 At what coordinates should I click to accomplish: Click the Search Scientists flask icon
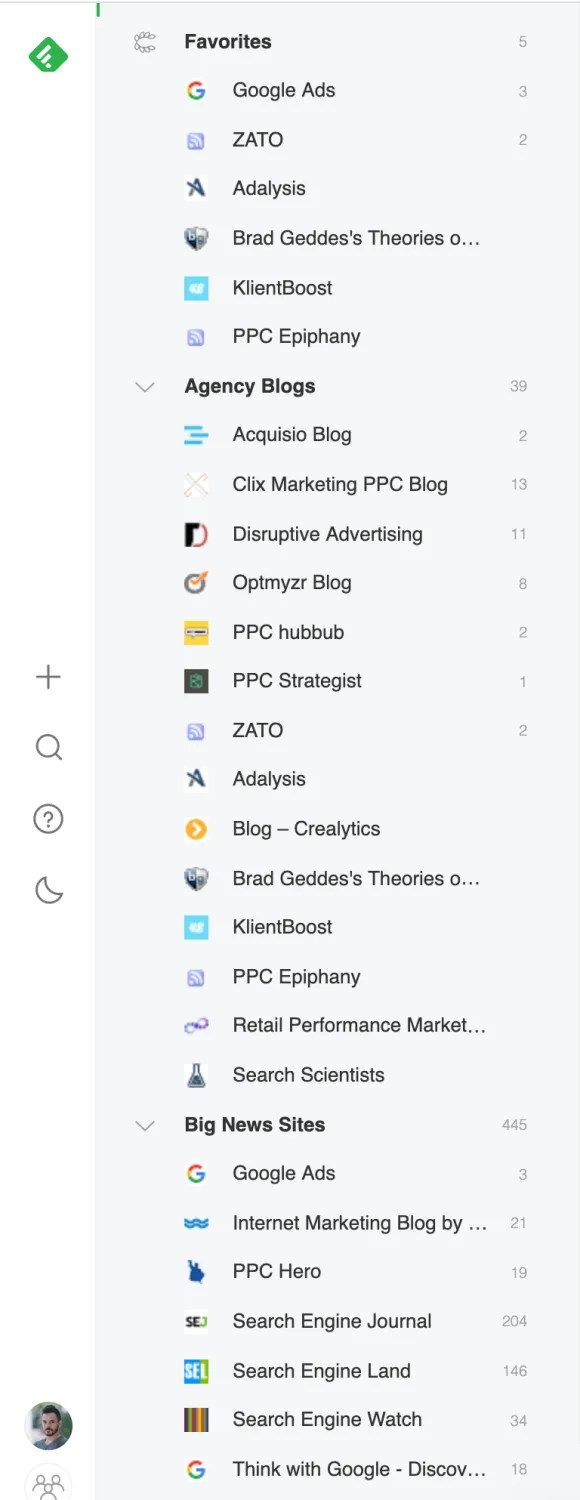[196, 1075]
